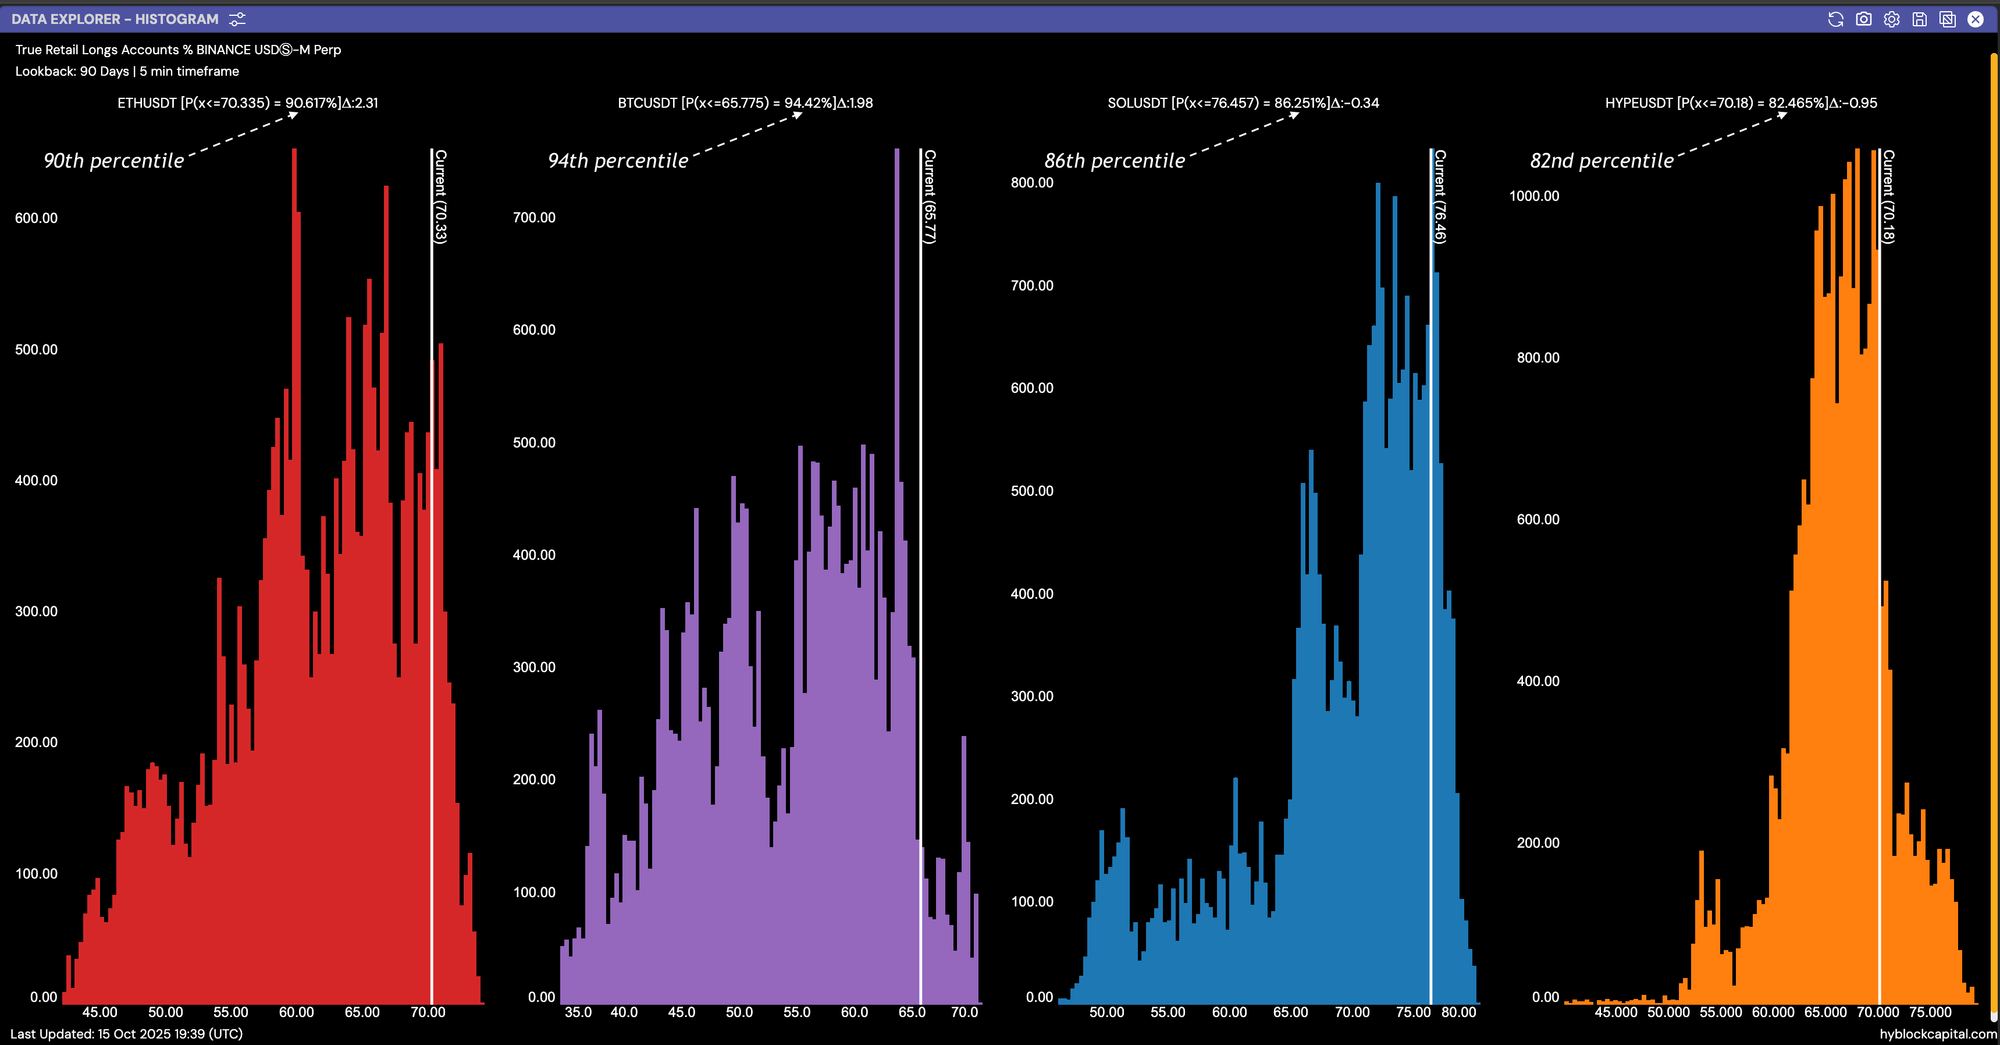This screenshot has height=1045, width=2000.
Task: Click the BTCUSDT Current (65.77) marker label
Action: tap(930, 197)
